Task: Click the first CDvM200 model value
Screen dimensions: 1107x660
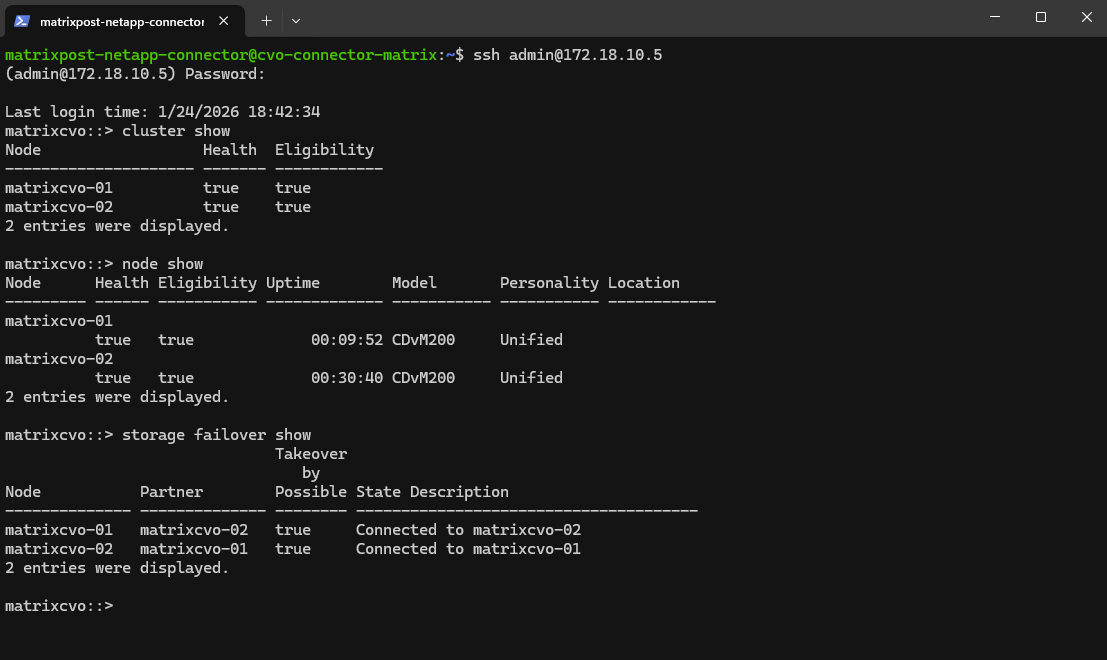Action: tap(423, 340)
